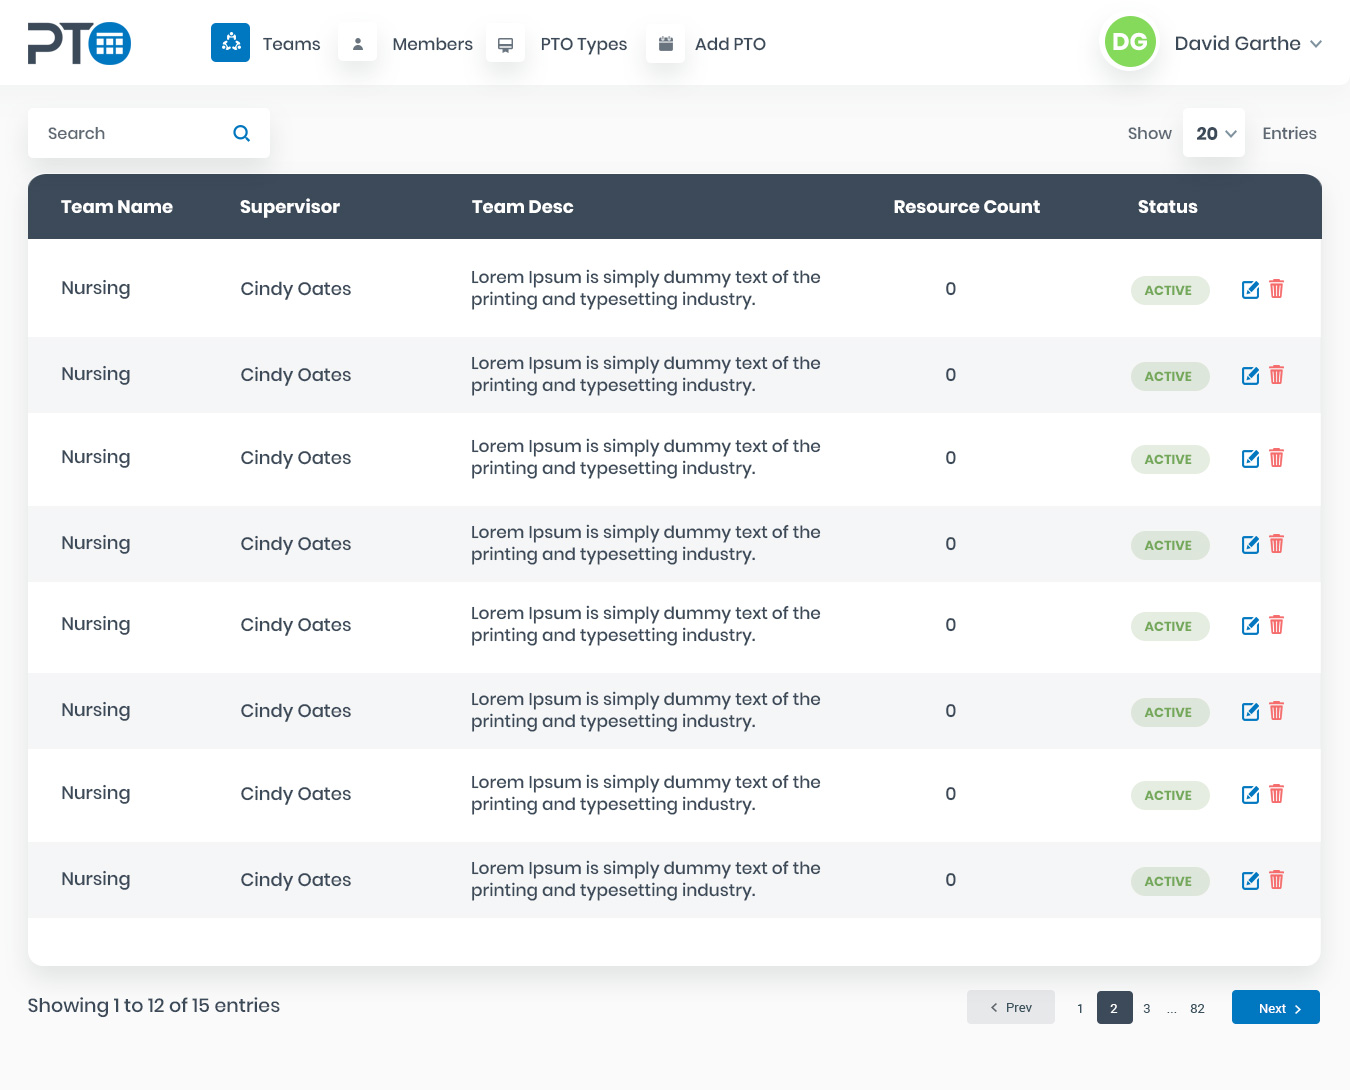Delete the seventh Nursing team row
Image resolution: width=1350 pixels, height=1090 pixels.
coord(1277,794)
